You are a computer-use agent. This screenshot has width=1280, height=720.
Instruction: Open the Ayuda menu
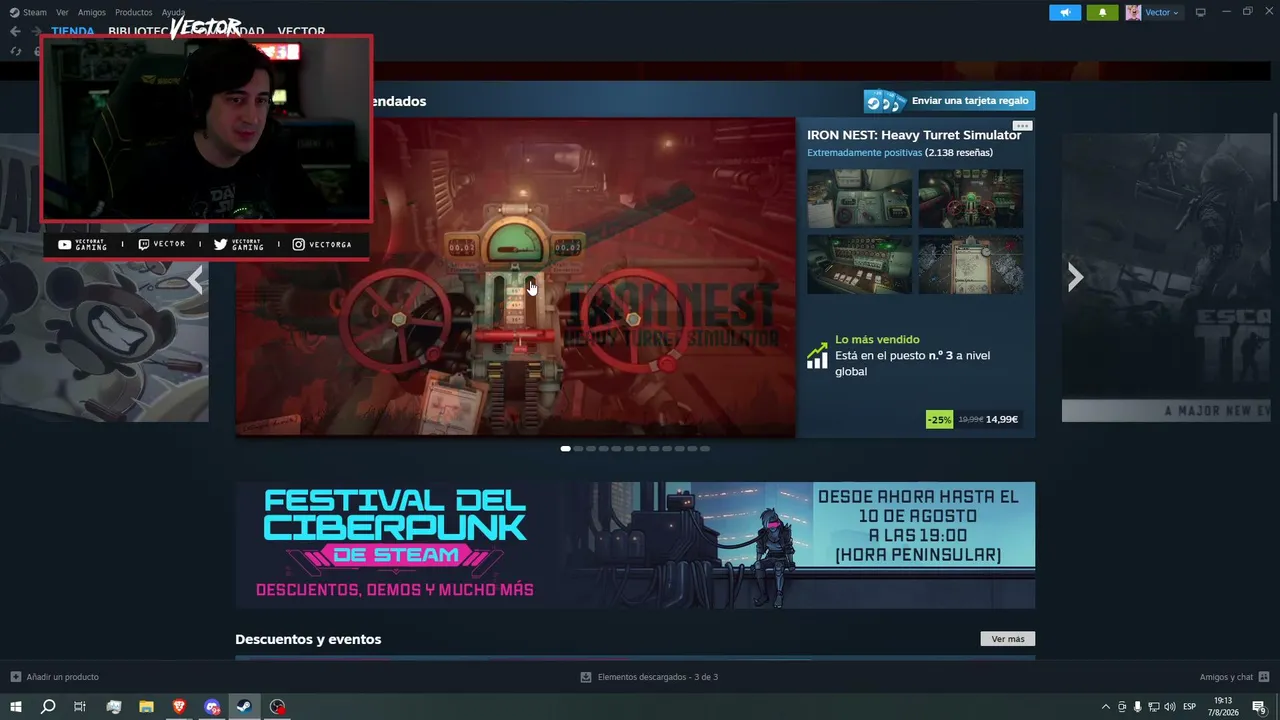(x=173, y=13)
